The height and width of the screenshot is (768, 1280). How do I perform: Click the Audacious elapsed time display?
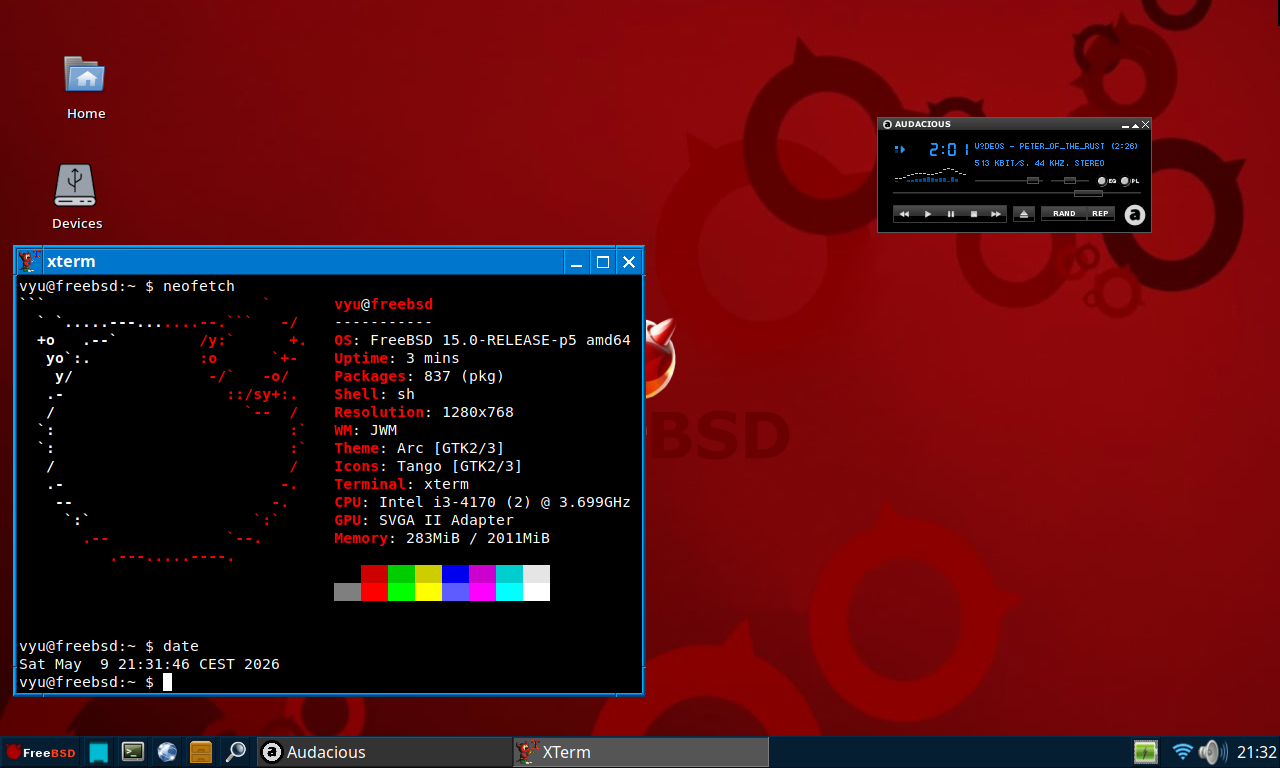(x=948, y=150)
